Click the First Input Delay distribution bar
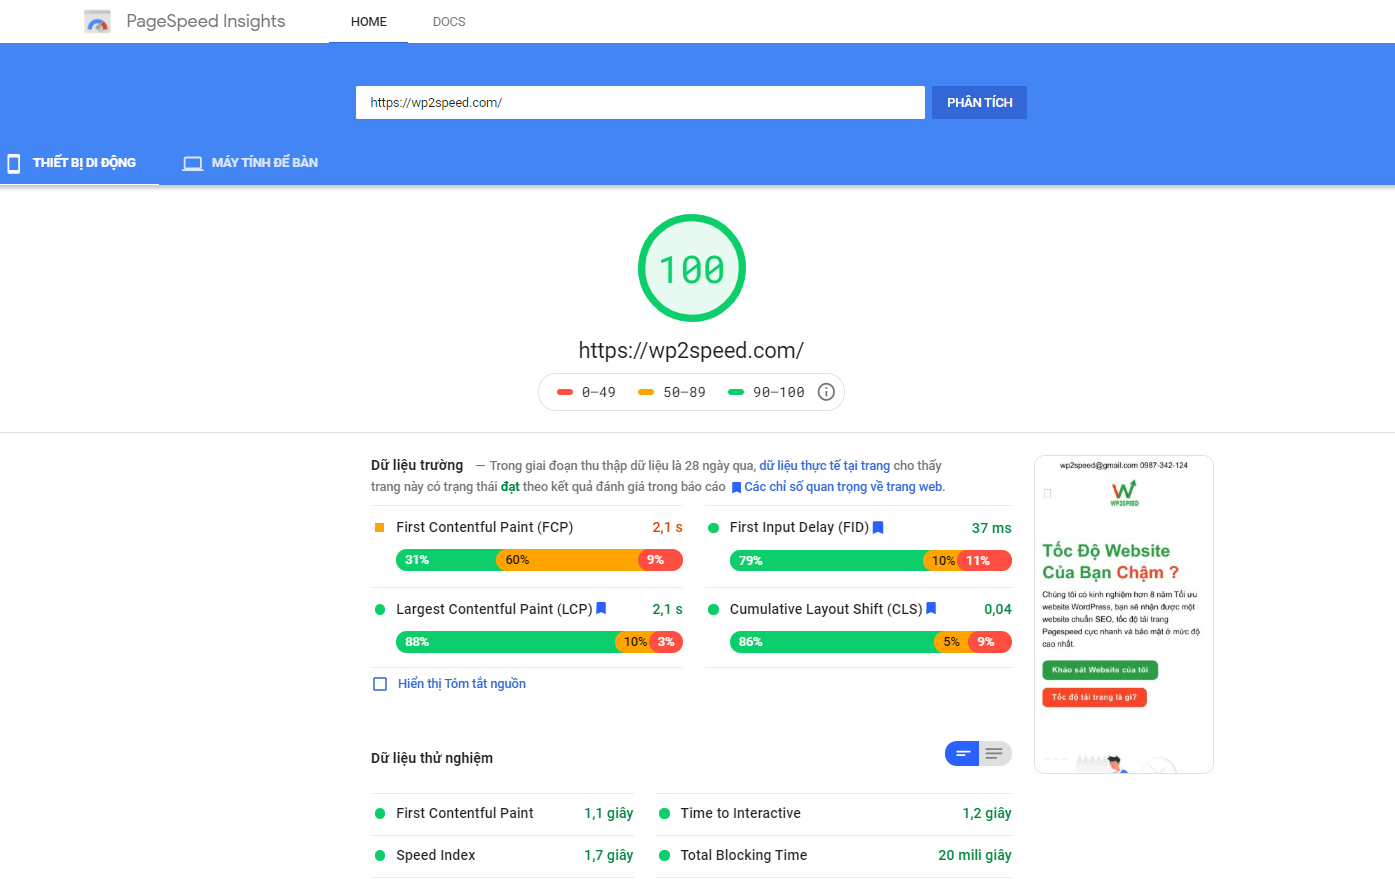The image size is (1395, 887). pyautogui.click(x=871, y=561)
